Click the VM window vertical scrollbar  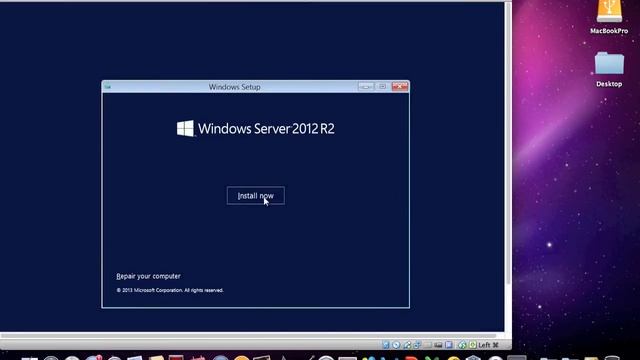point(508,143)
